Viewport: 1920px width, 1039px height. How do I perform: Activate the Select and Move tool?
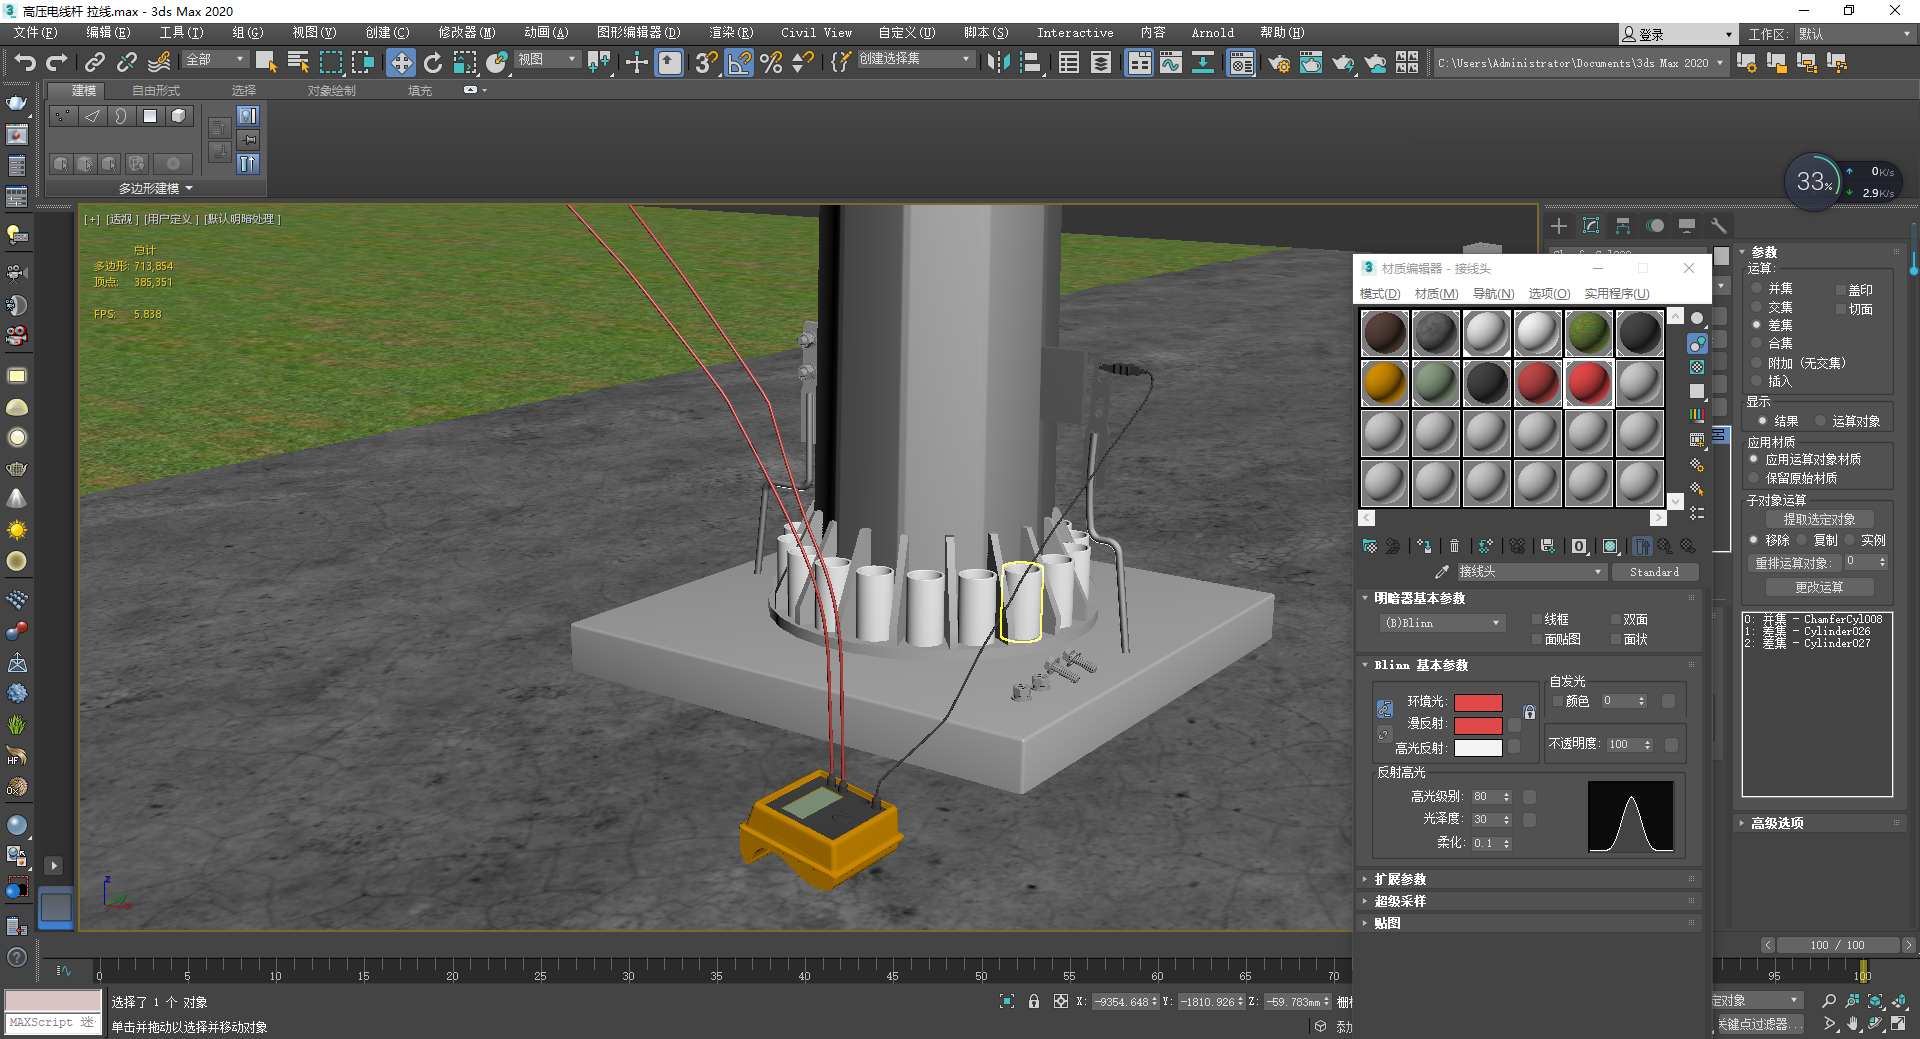pyautogui.click(x=401, y=63)
